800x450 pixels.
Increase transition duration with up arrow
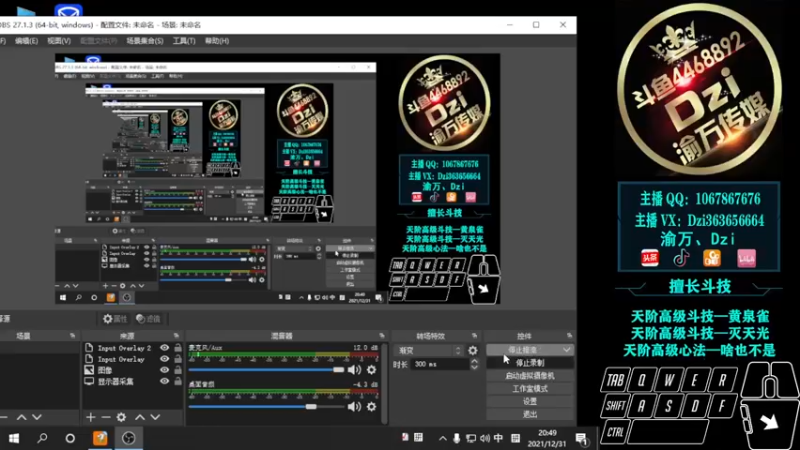click(x=474, y=361)
